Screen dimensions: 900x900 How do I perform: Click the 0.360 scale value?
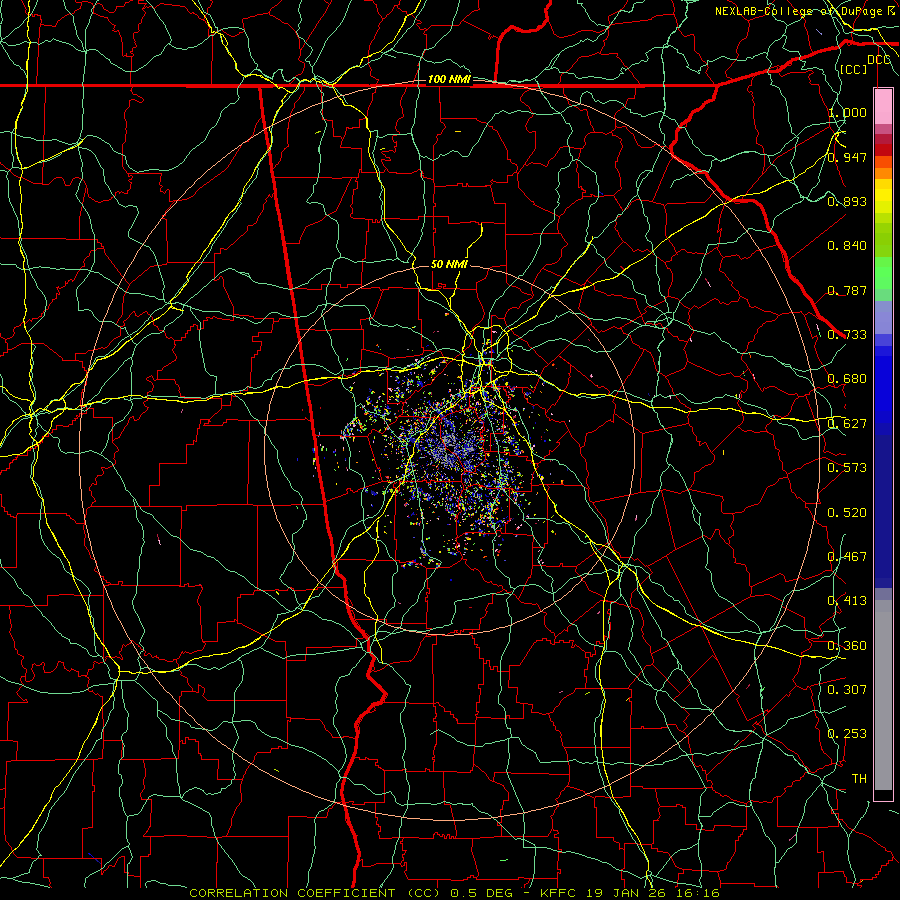click(847, 646)
